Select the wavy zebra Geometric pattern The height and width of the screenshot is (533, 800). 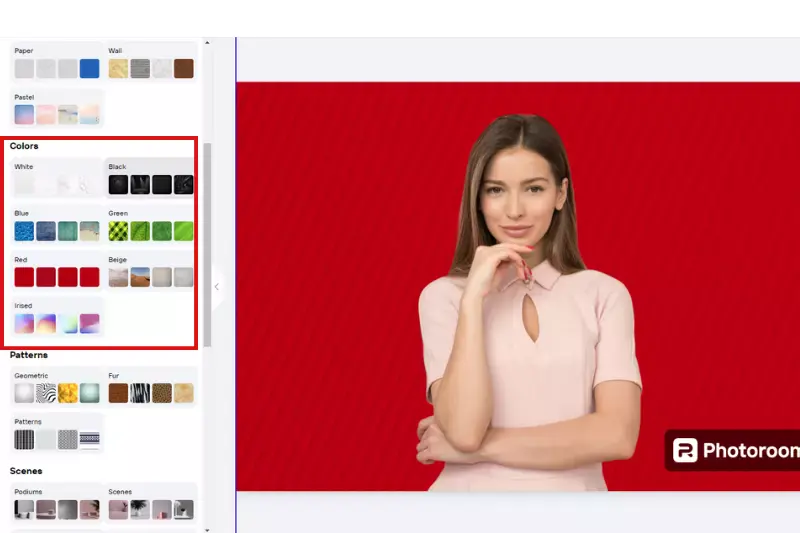coord(46,393)
